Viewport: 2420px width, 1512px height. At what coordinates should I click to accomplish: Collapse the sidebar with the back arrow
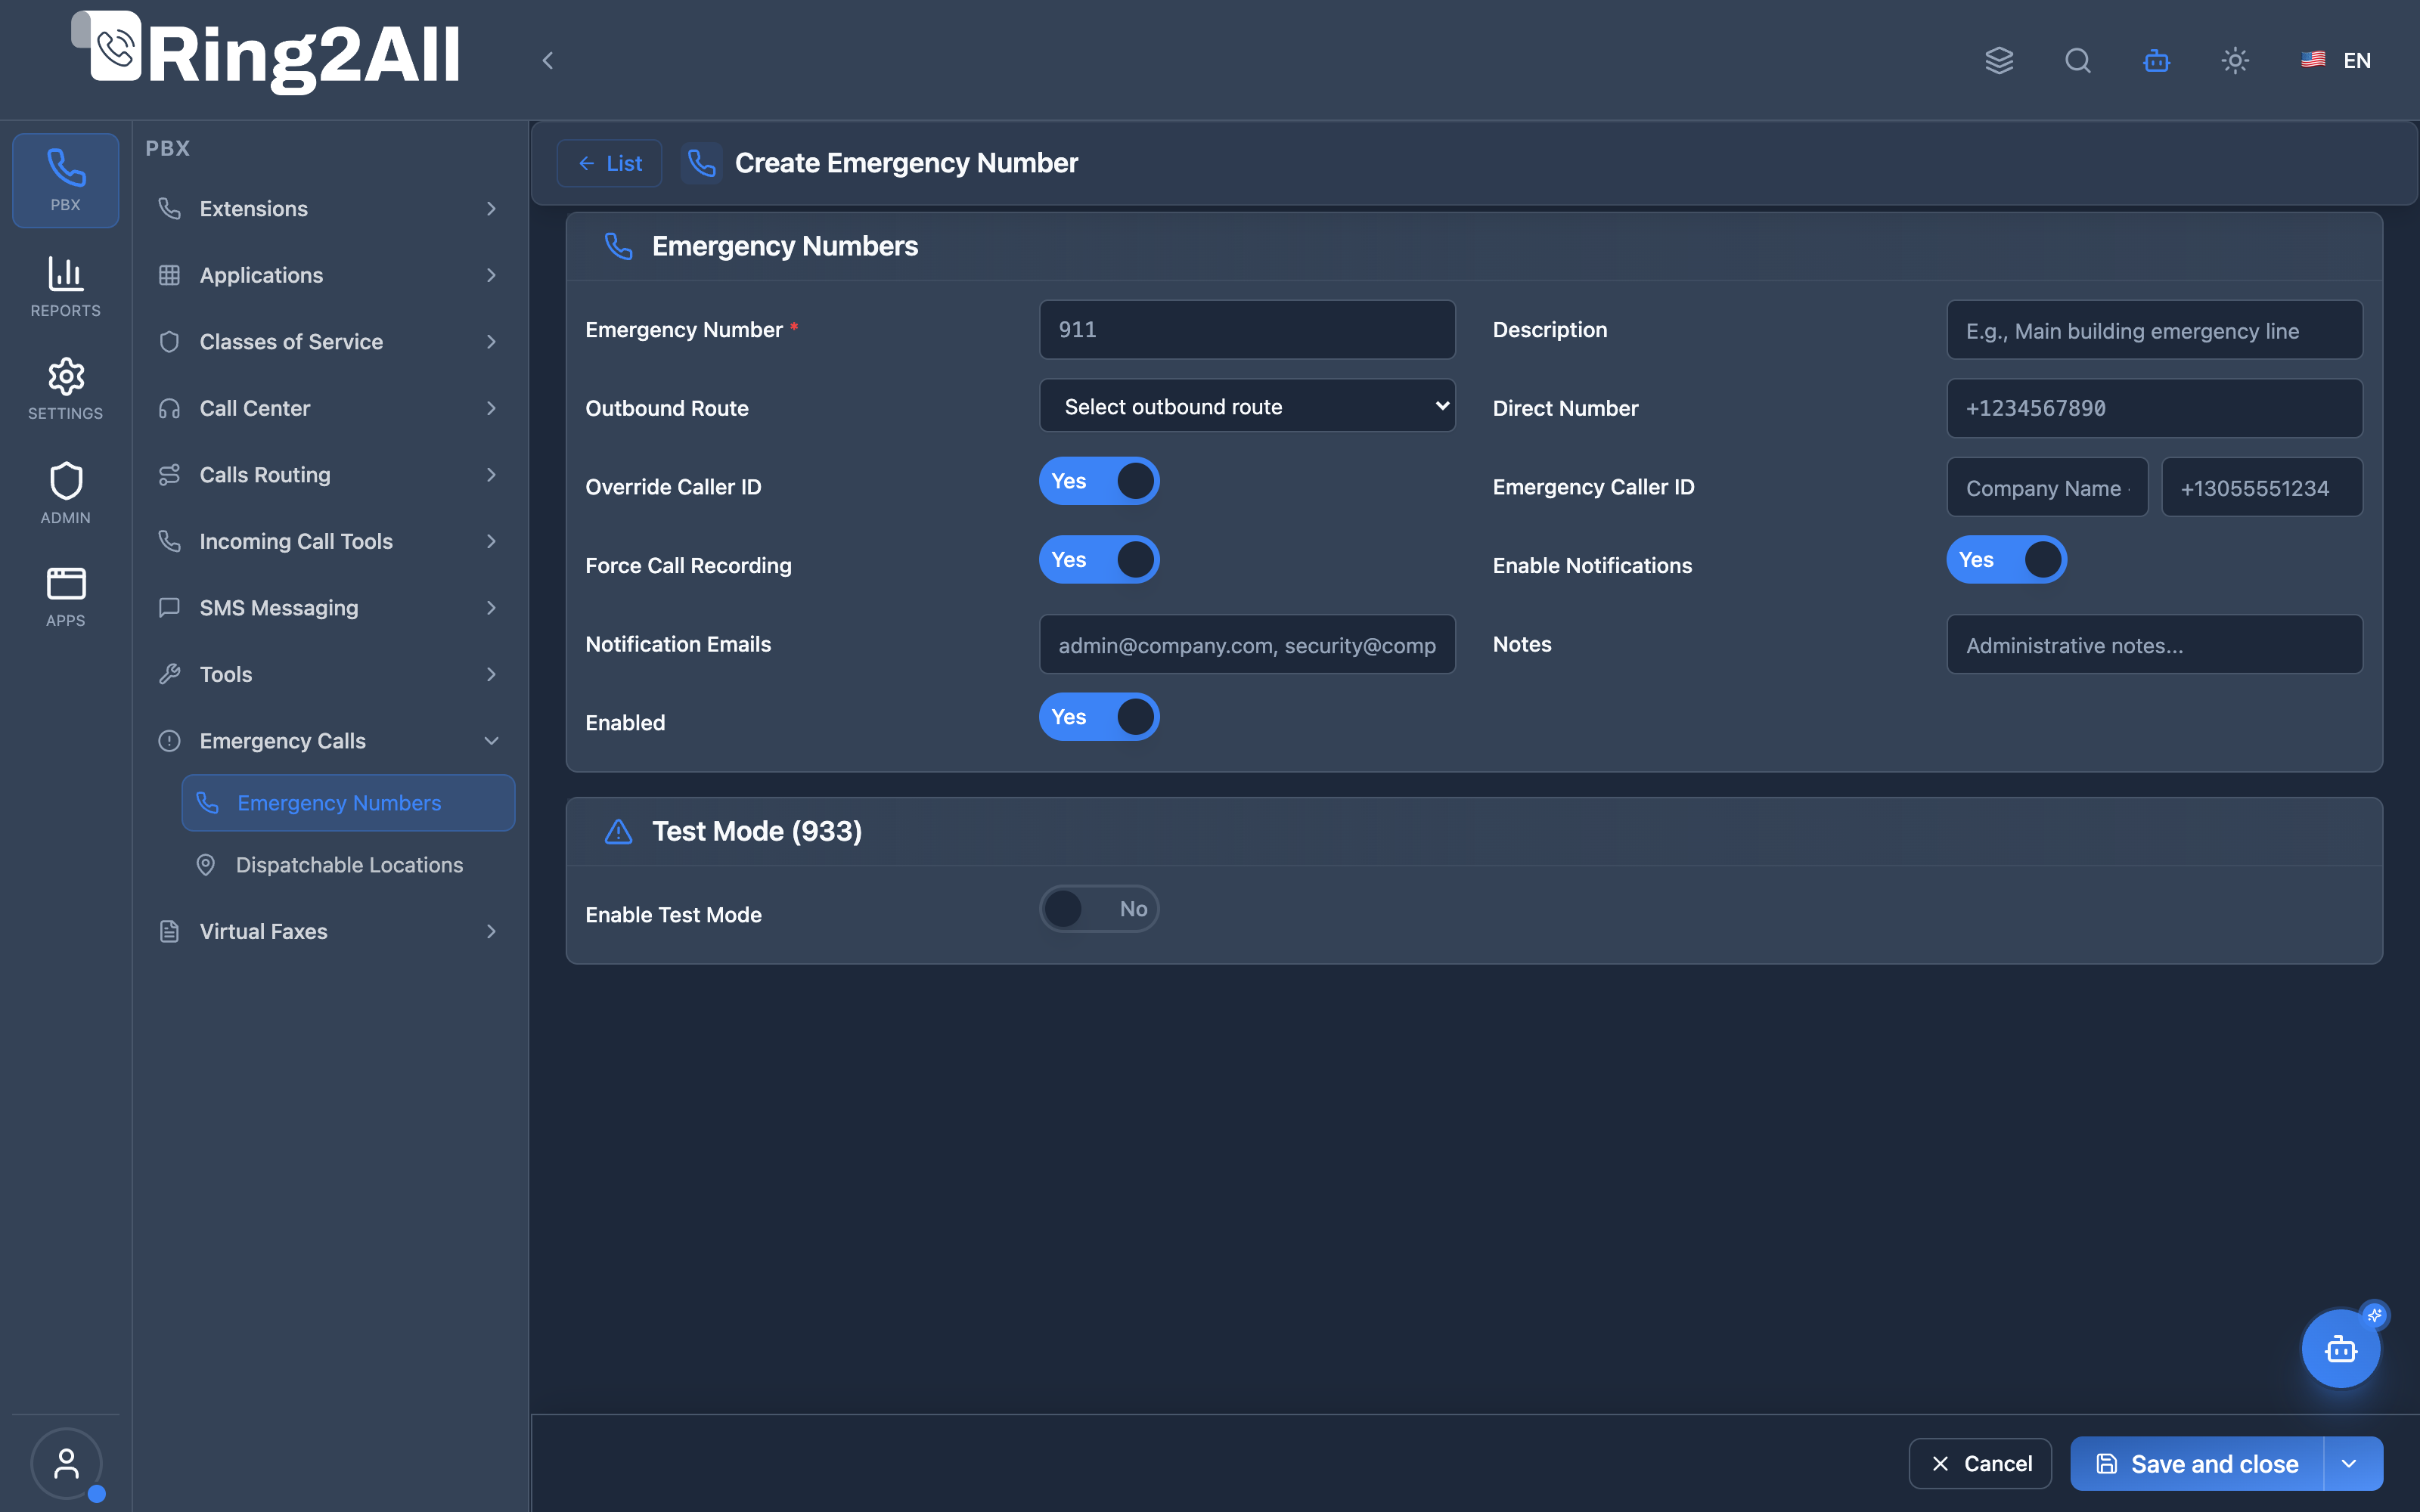548,61
